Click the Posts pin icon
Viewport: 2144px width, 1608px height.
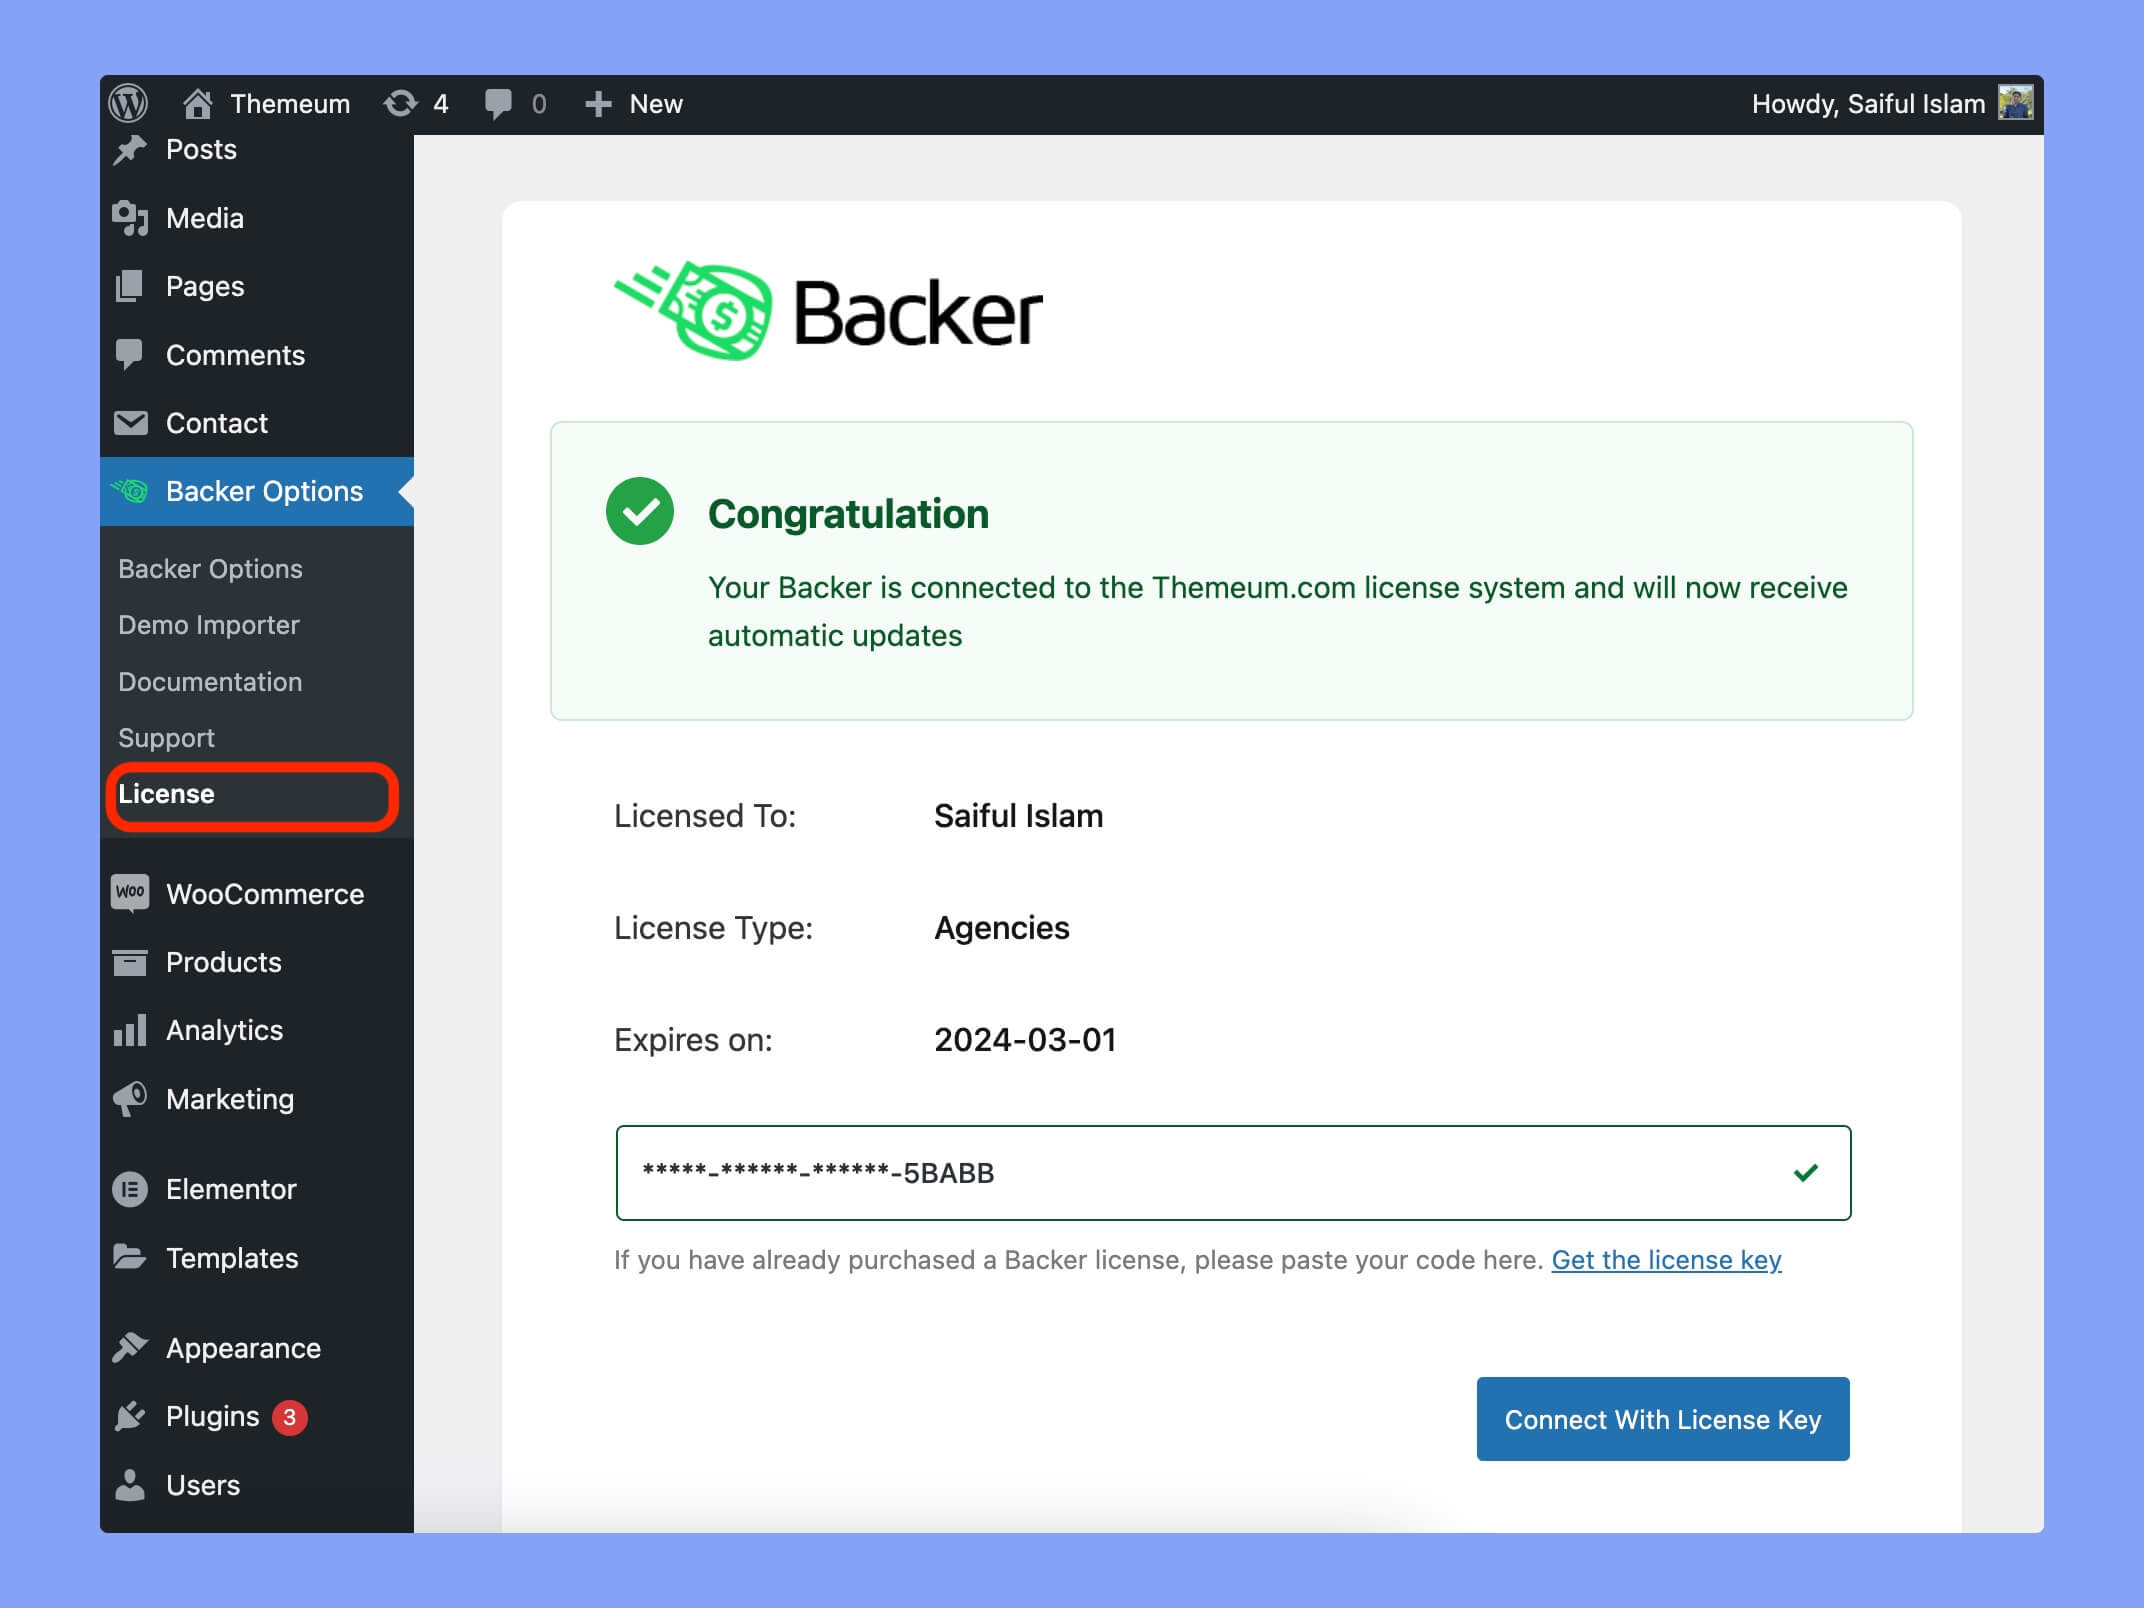tap(130, 150)
